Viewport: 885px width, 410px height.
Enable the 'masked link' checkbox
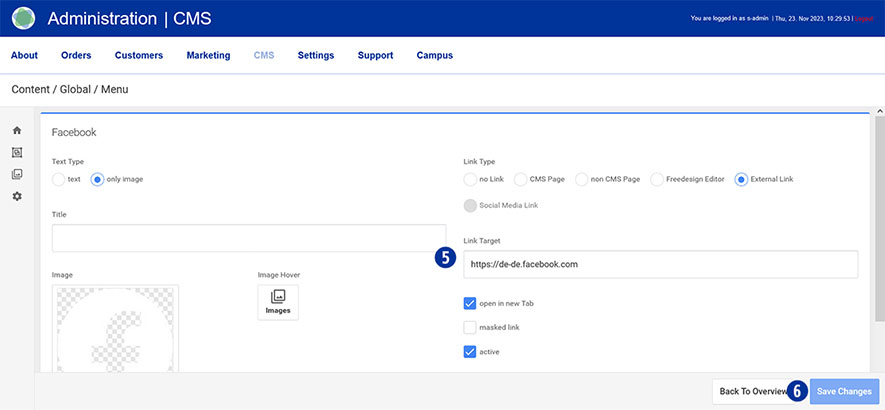click(x=470, y=327)
